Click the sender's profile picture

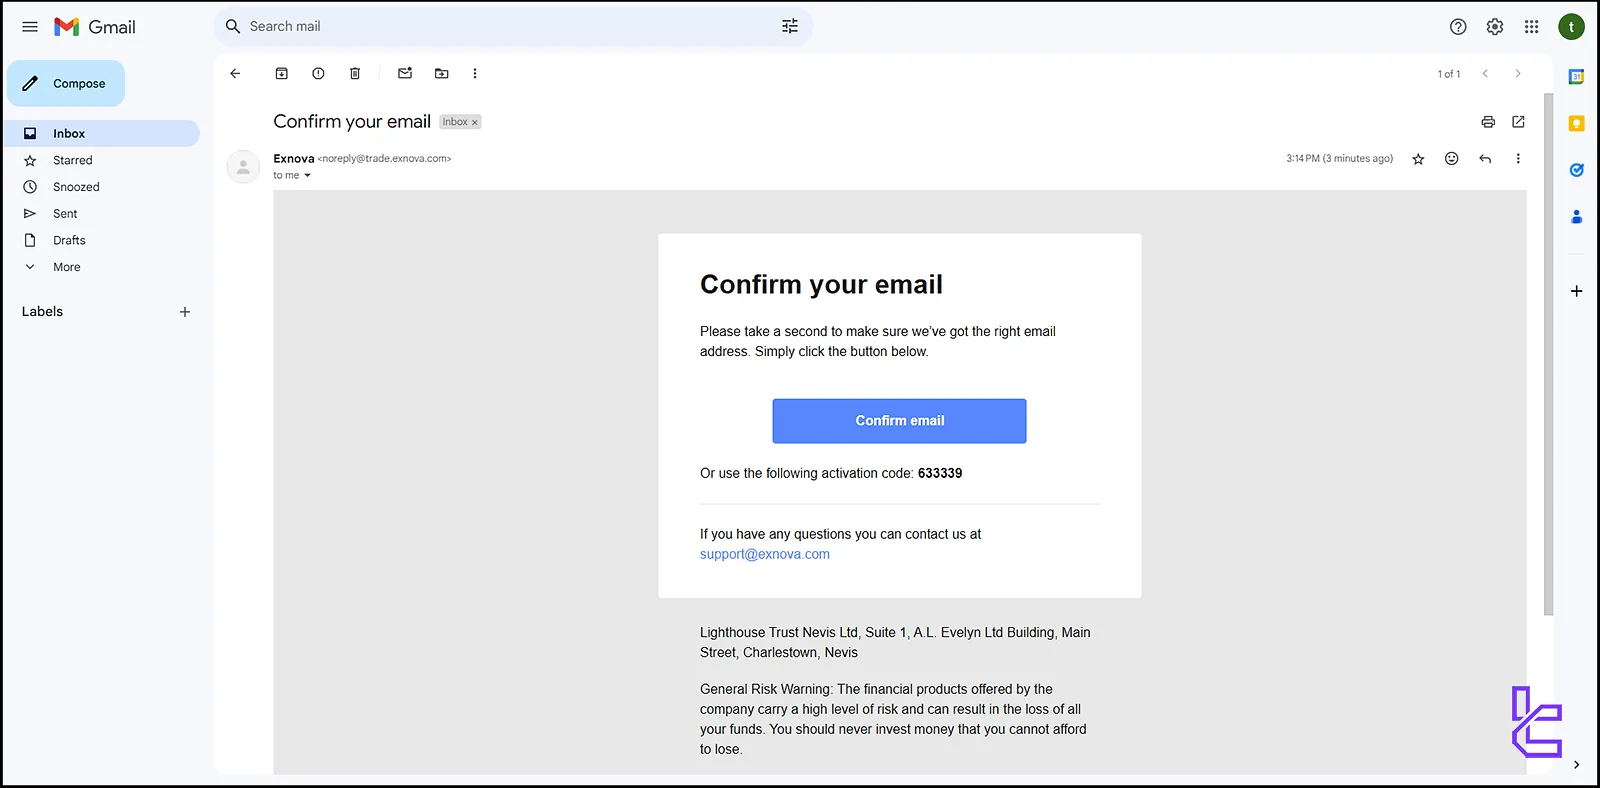[x=243, y=167]
